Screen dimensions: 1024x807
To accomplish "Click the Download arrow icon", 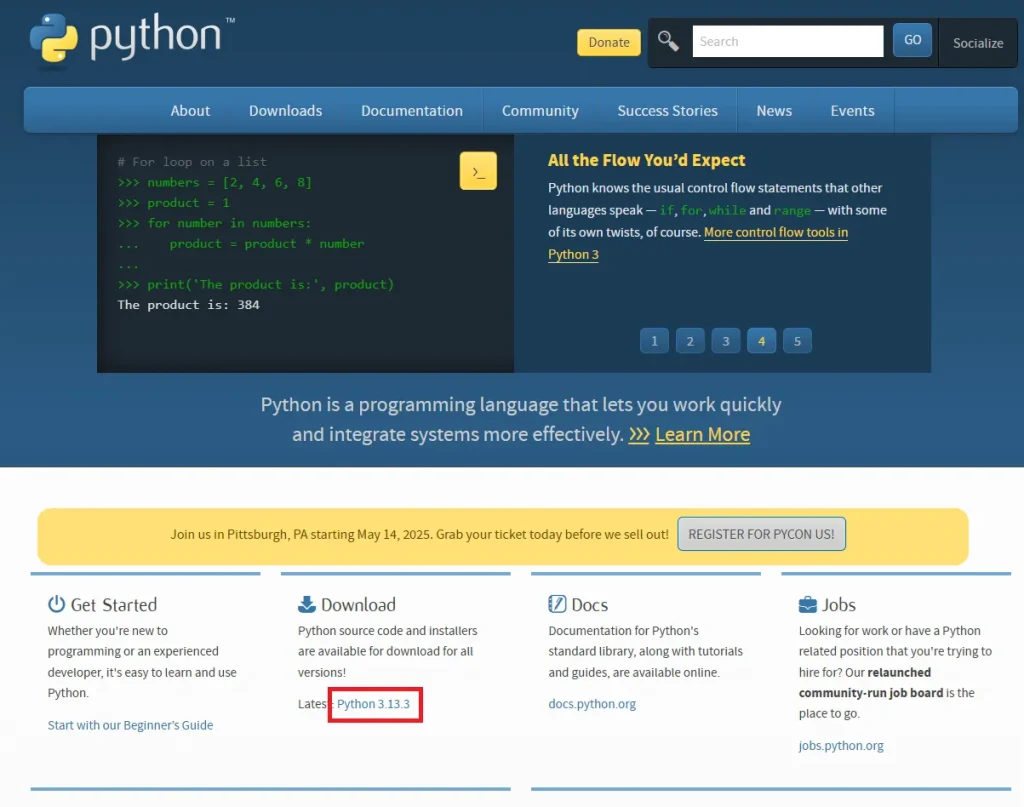I will pos(306,604).
